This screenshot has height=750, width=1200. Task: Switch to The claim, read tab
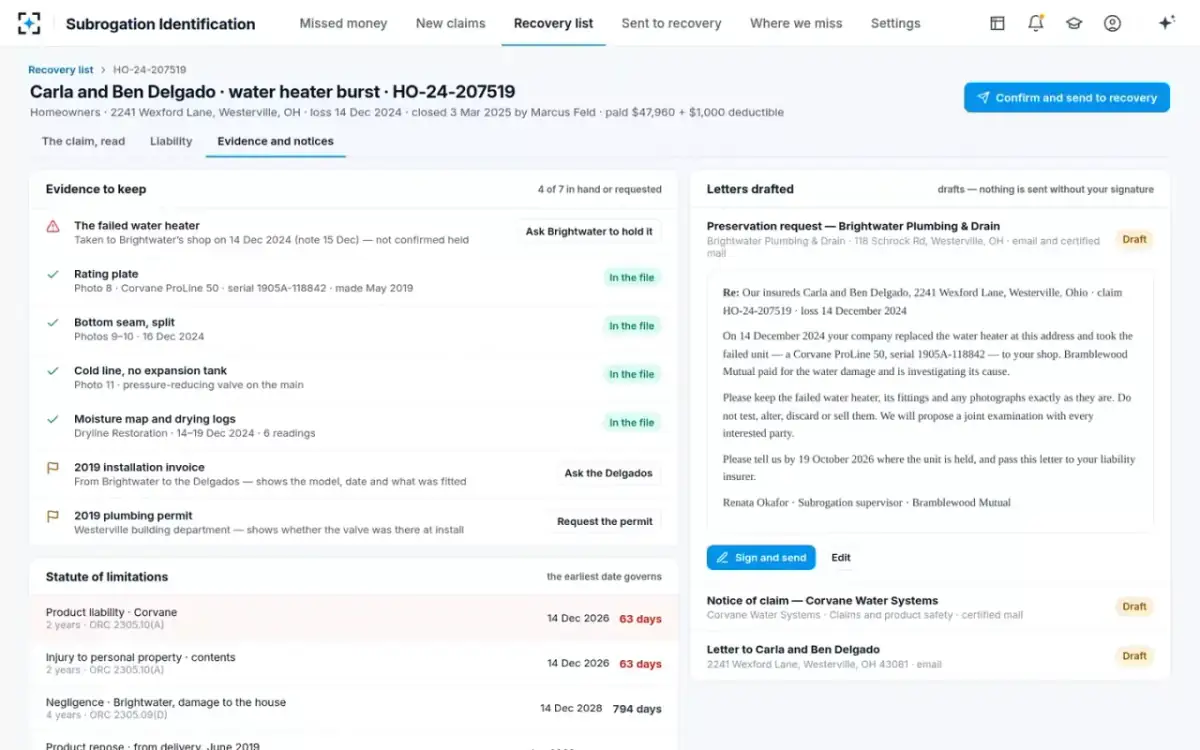pos(84,141)
